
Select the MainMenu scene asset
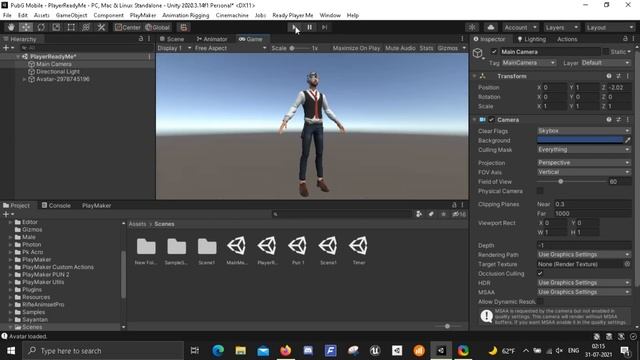click(x=237, y=250)
